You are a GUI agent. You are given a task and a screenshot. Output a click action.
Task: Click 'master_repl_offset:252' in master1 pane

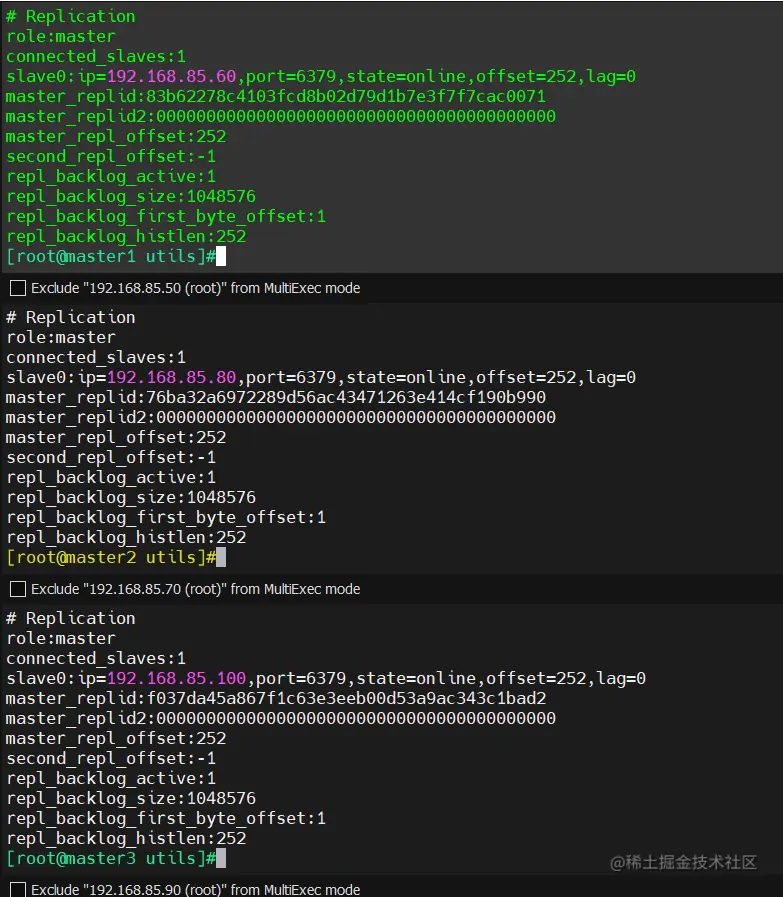tap(116, 136)
